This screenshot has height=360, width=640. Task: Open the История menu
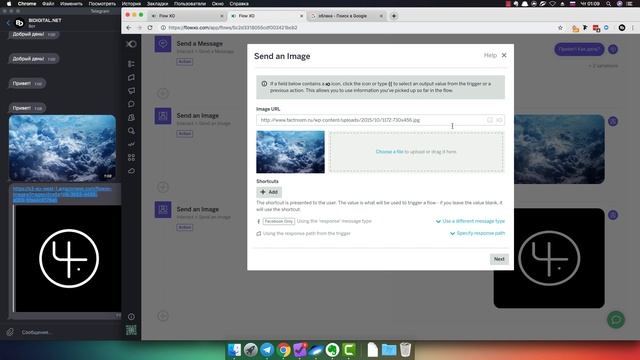[x=131, y=4]
